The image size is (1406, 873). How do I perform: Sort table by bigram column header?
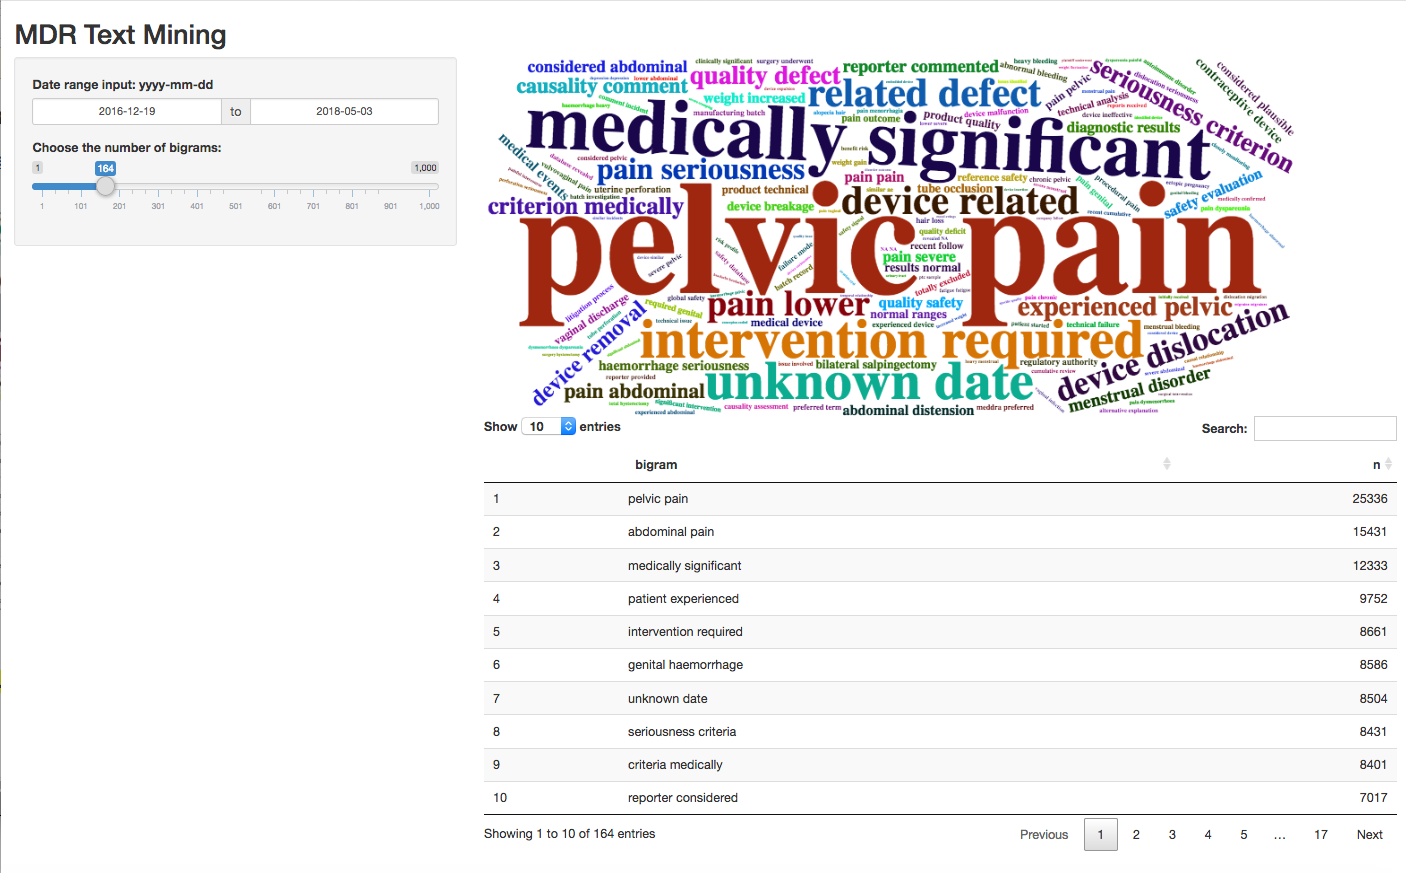tap(656, 465)
